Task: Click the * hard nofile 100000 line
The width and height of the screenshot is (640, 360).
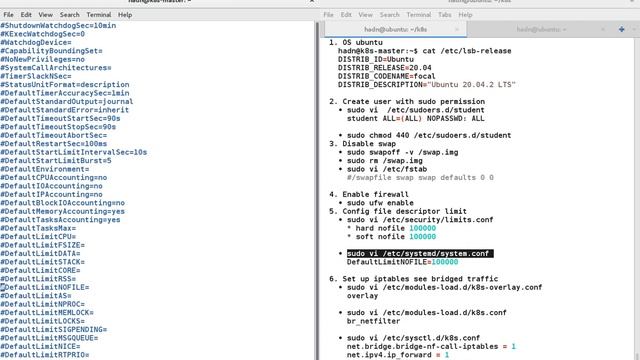Action: point(391,228)
